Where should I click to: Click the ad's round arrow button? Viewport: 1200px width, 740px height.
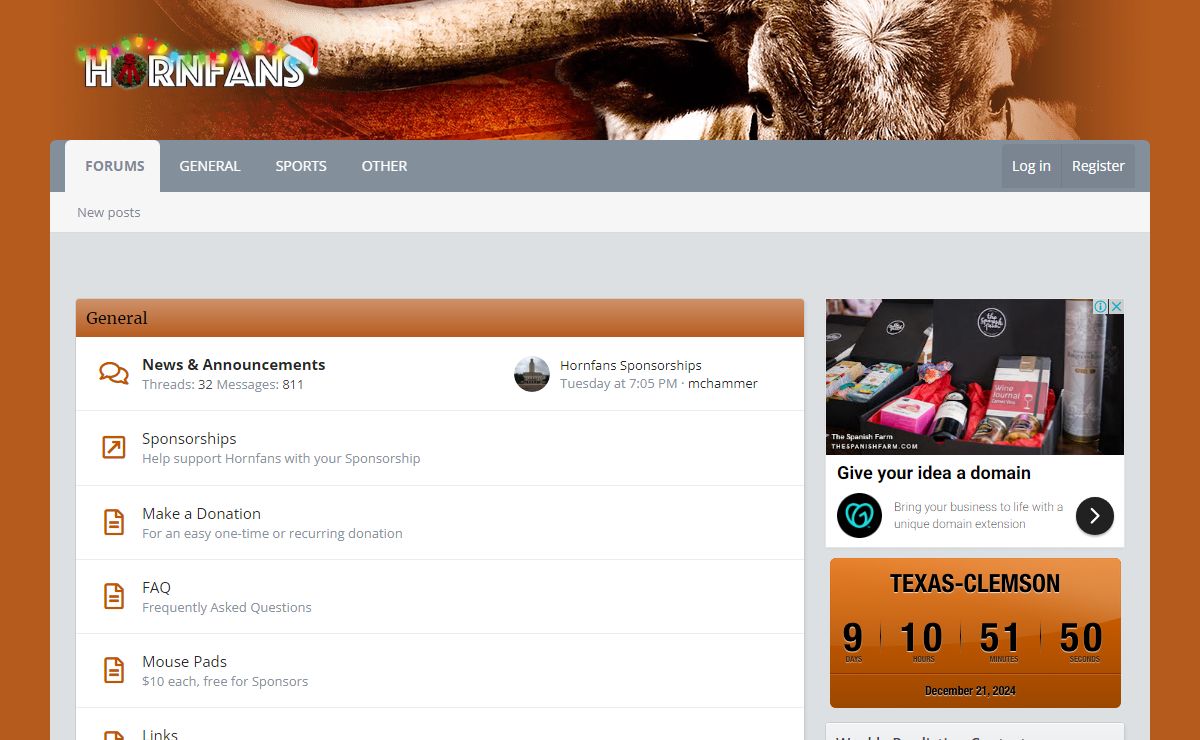tap(1095, 516)
